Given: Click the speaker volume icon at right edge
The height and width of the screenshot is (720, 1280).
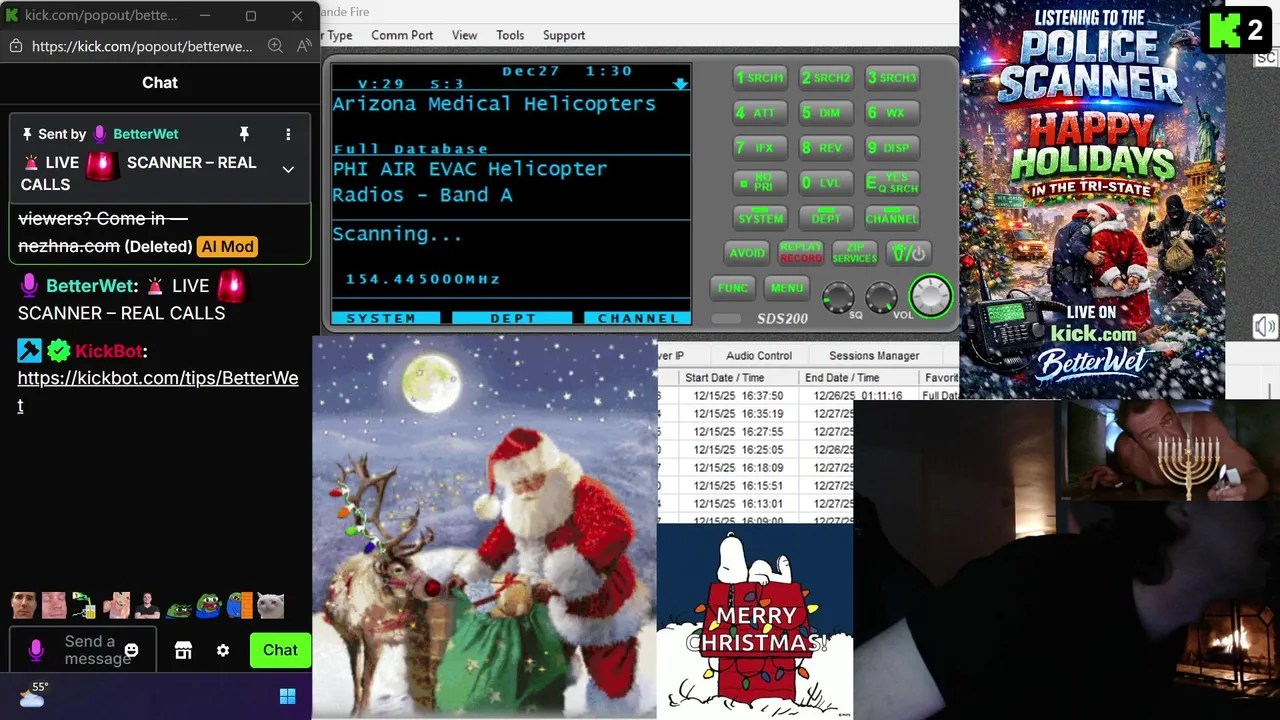Looking at the screenshot, I should pyautogui.click(x=1265, y=327).
